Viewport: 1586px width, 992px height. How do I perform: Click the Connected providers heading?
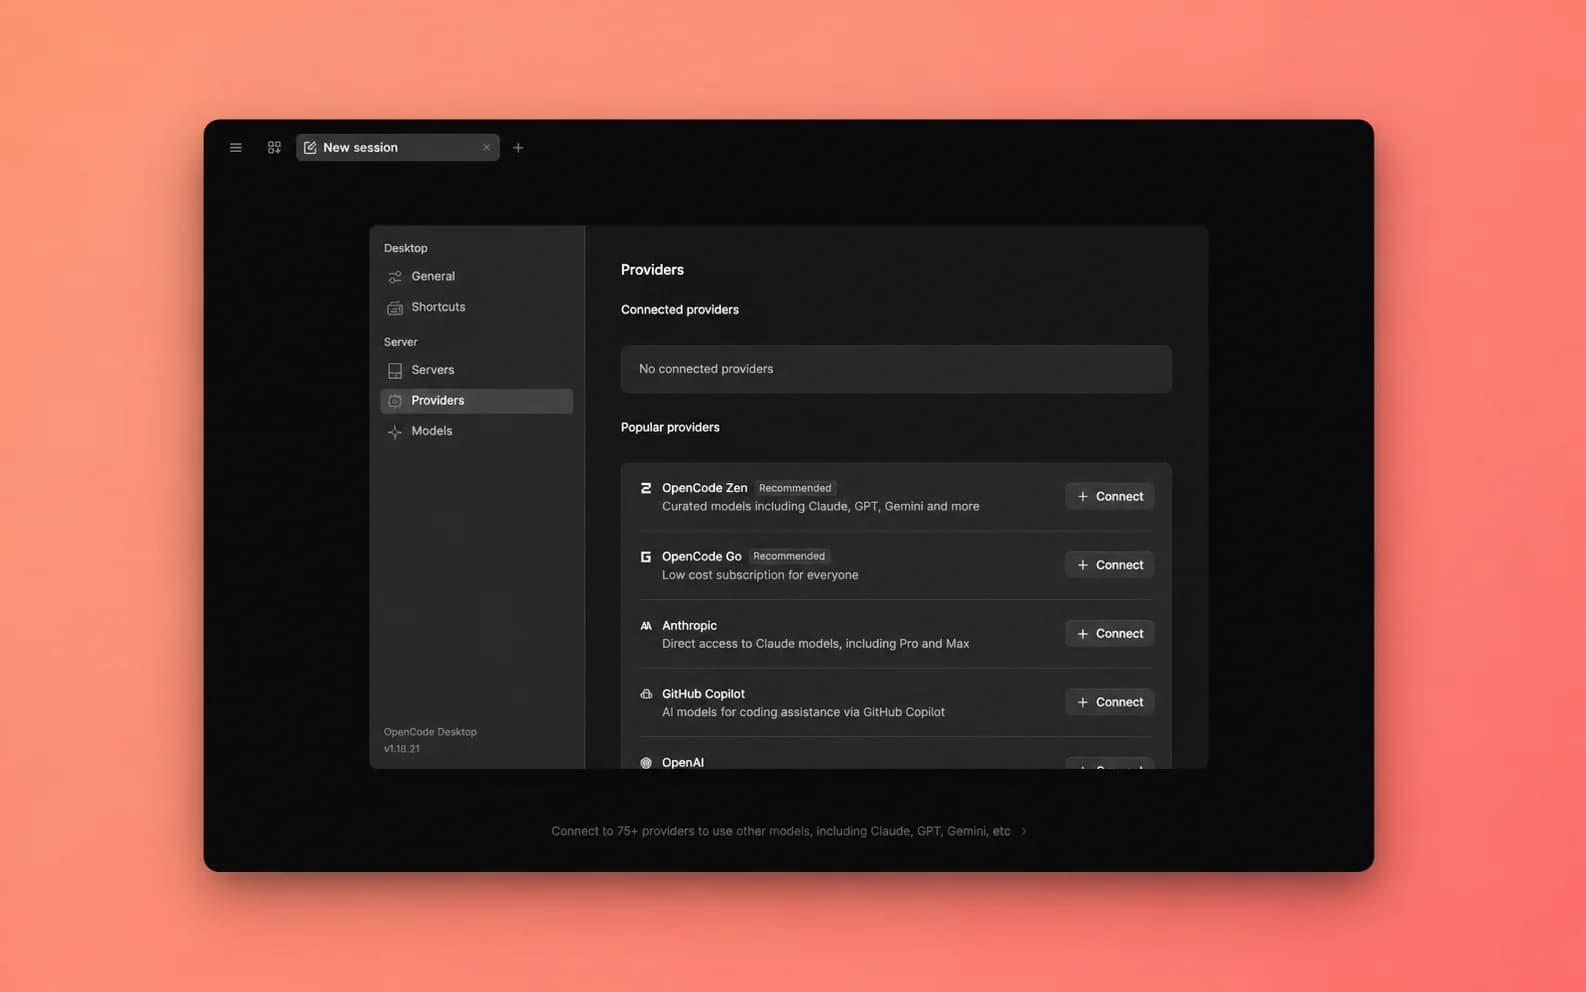point(680,310)
